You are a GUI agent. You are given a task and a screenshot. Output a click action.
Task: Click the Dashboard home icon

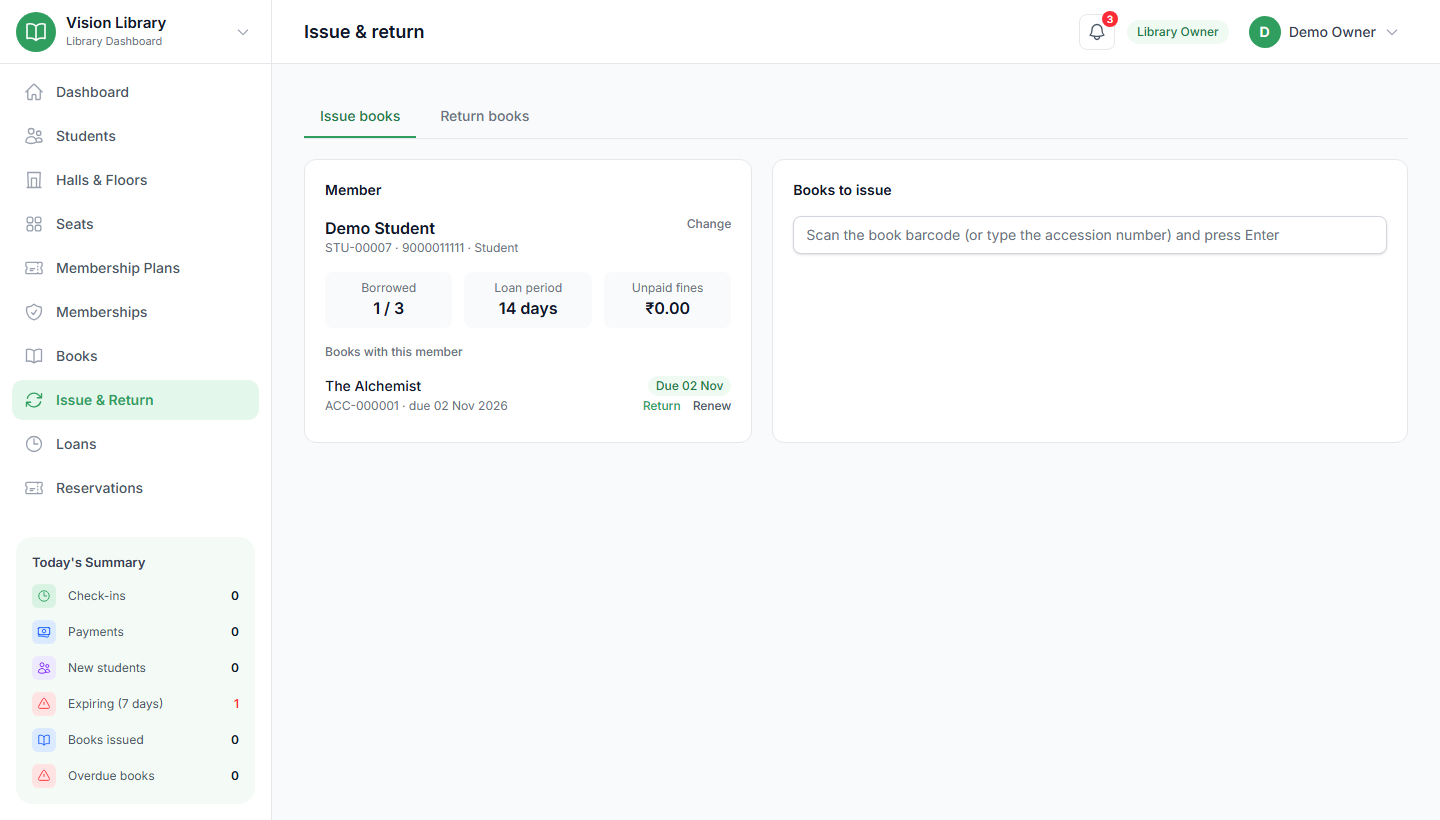(x=34, y=92)
